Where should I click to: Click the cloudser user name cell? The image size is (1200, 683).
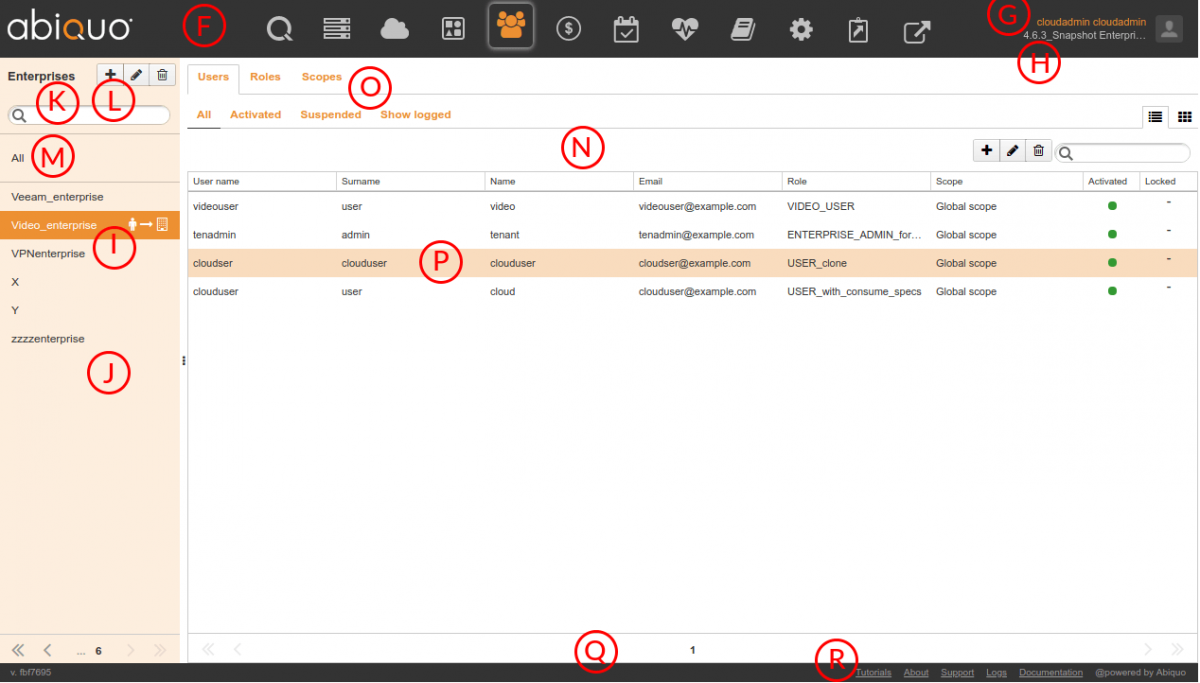215,264
